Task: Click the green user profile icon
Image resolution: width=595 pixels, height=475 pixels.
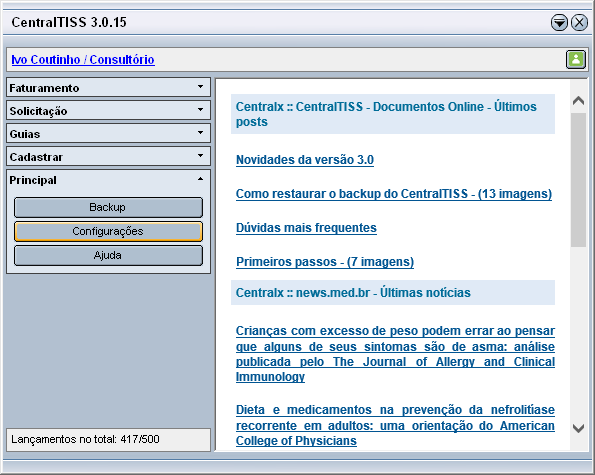Action: click(576, 60)
